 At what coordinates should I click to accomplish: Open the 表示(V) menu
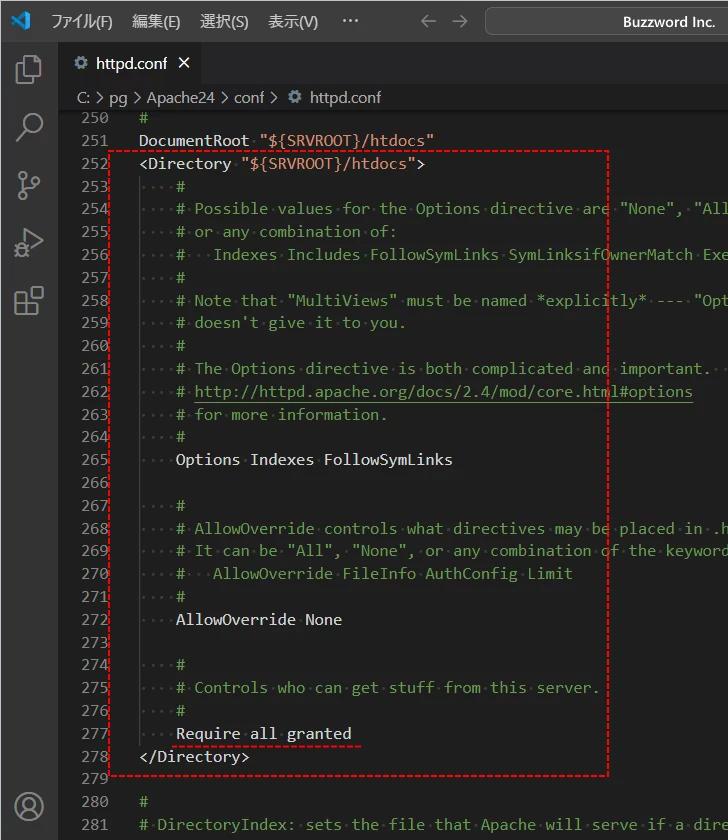(292, 21)
